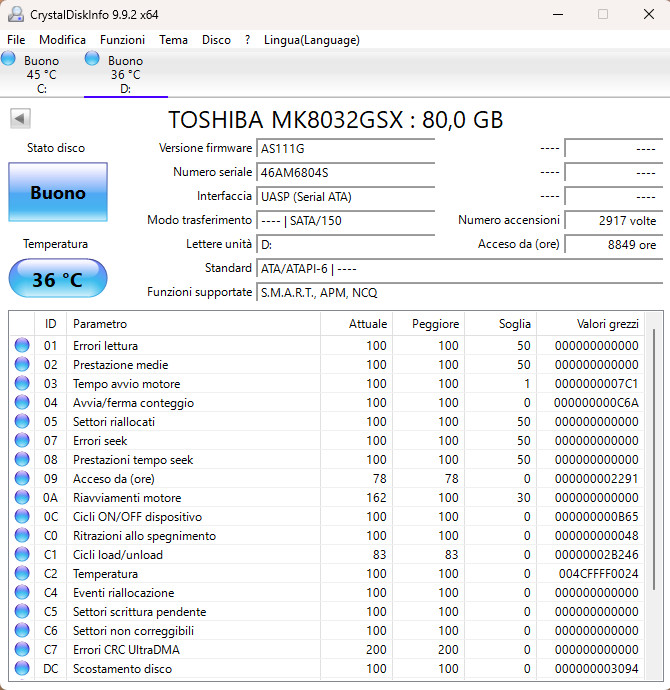Image resolution: width=670 pixels, height=690 pixels.
Task: Open the File menu
Action: point(16,40)
